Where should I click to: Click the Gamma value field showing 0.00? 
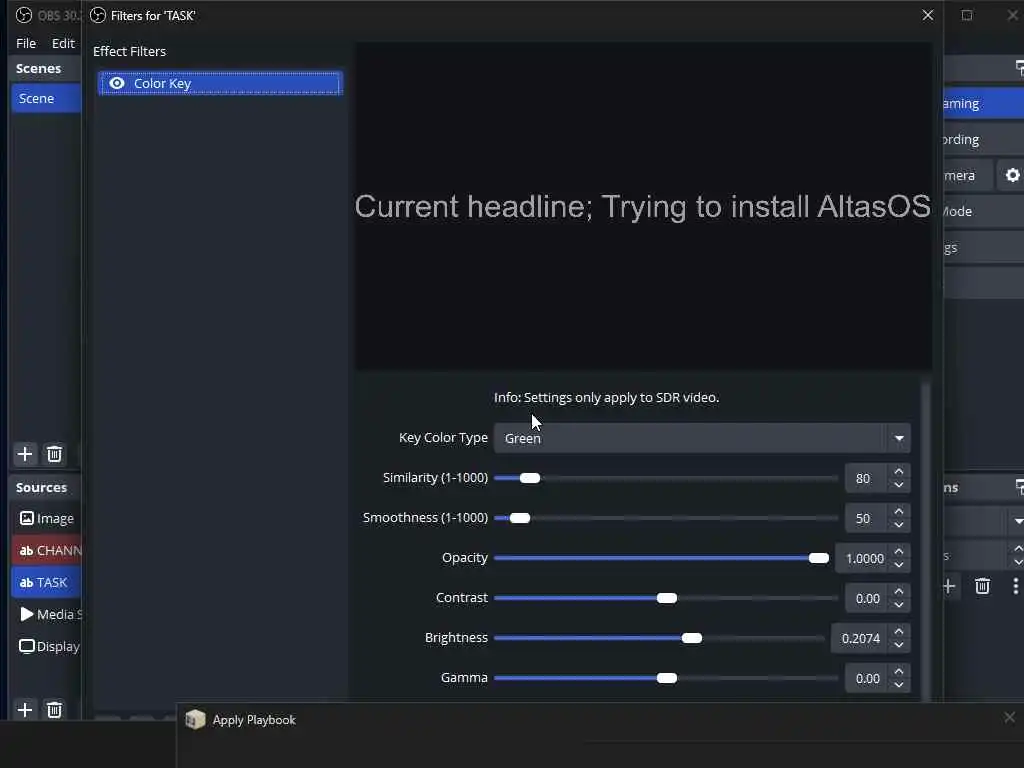tap(867, 679)
